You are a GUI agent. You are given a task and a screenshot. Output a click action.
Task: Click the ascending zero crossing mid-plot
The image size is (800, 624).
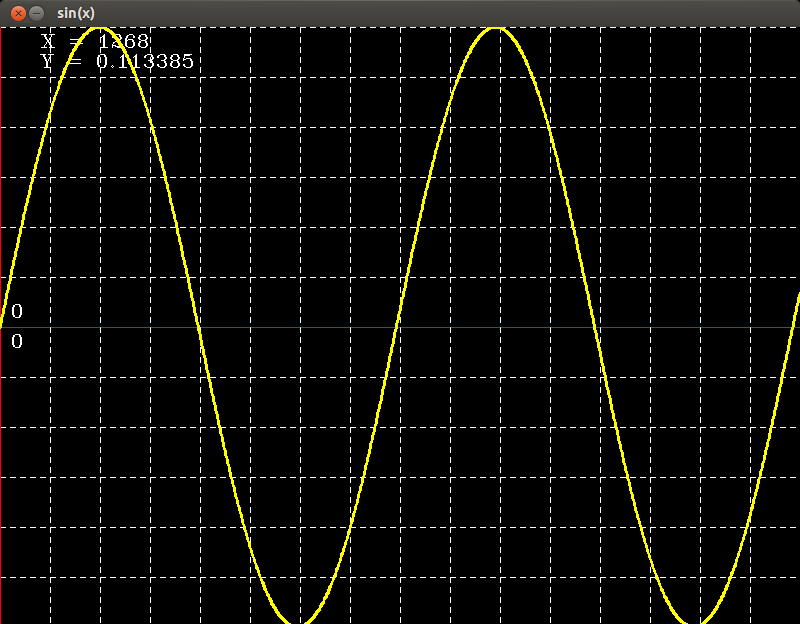[398, 327]
